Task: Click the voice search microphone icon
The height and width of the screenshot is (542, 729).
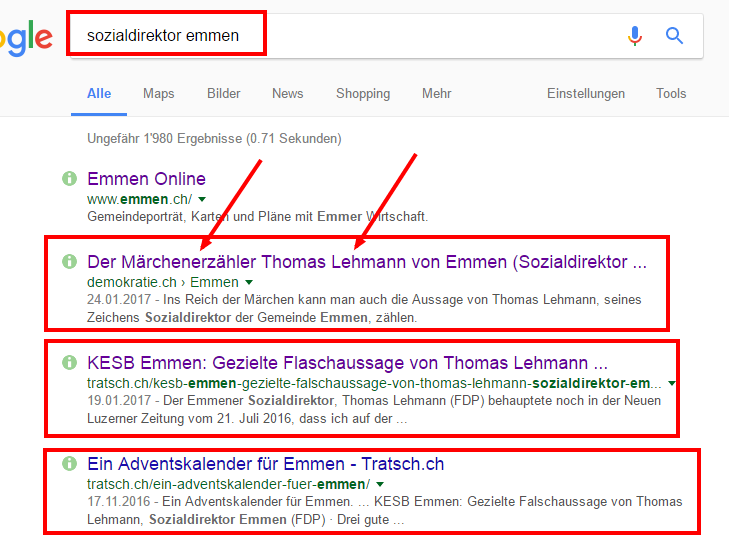Action: pos(635,36)
